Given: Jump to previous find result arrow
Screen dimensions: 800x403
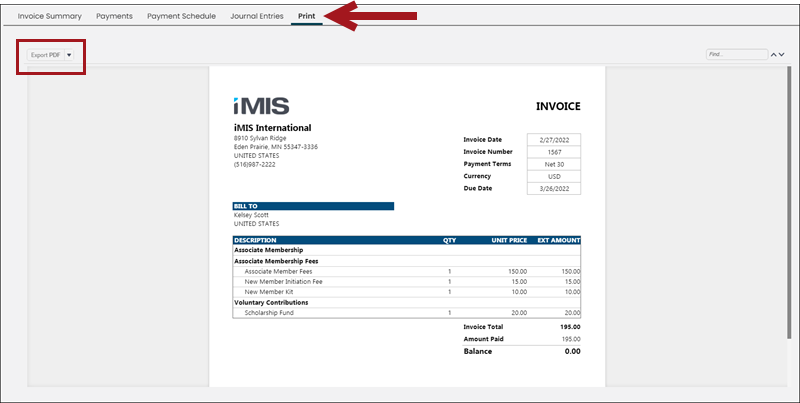Looking at the screenshot, I should pyautogui.click(x=773, y=55).
